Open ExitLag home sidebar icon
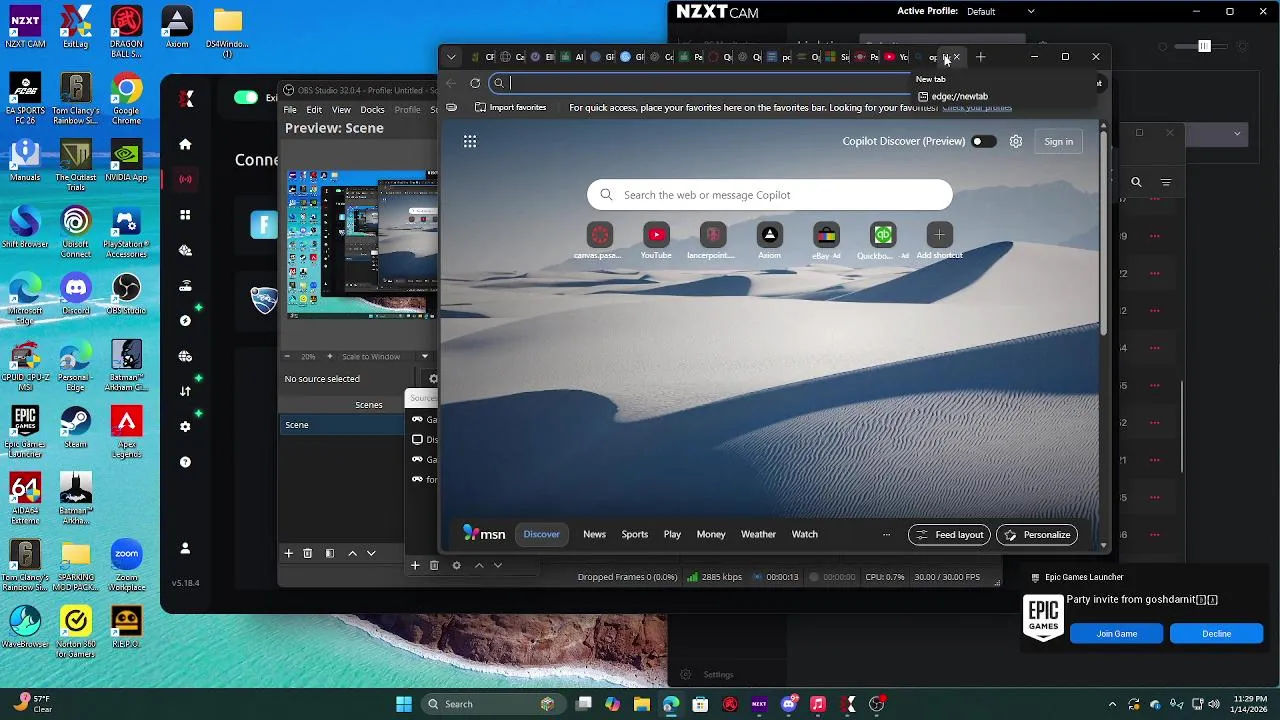This screenshot has height=720, width=1280. tap(185, 144)
